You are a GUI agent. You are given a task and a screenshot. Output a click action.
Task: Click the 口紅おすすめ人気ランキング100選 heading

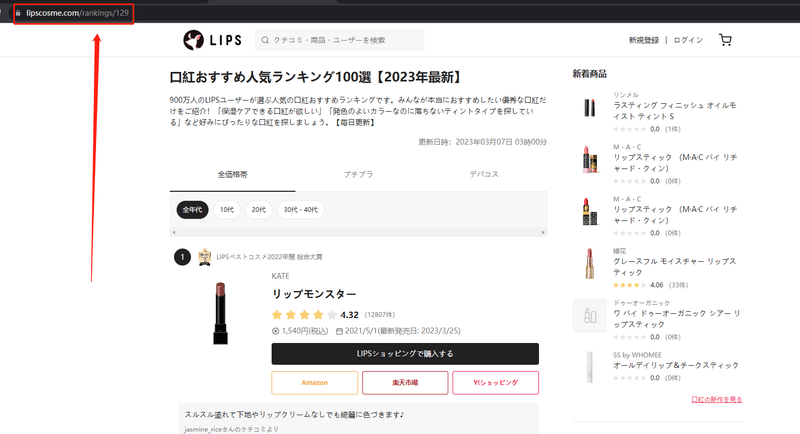pyautogui.click(x=316, y=77)
